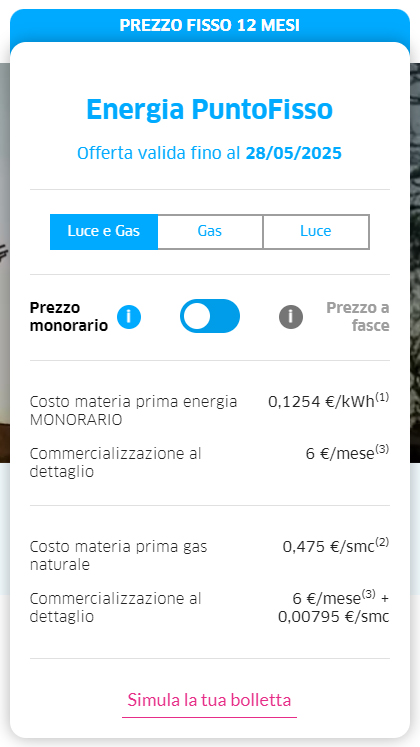
Task: Open the Simula la tua bolletta link
Action: pyautogui.click(x=210, y=700)
